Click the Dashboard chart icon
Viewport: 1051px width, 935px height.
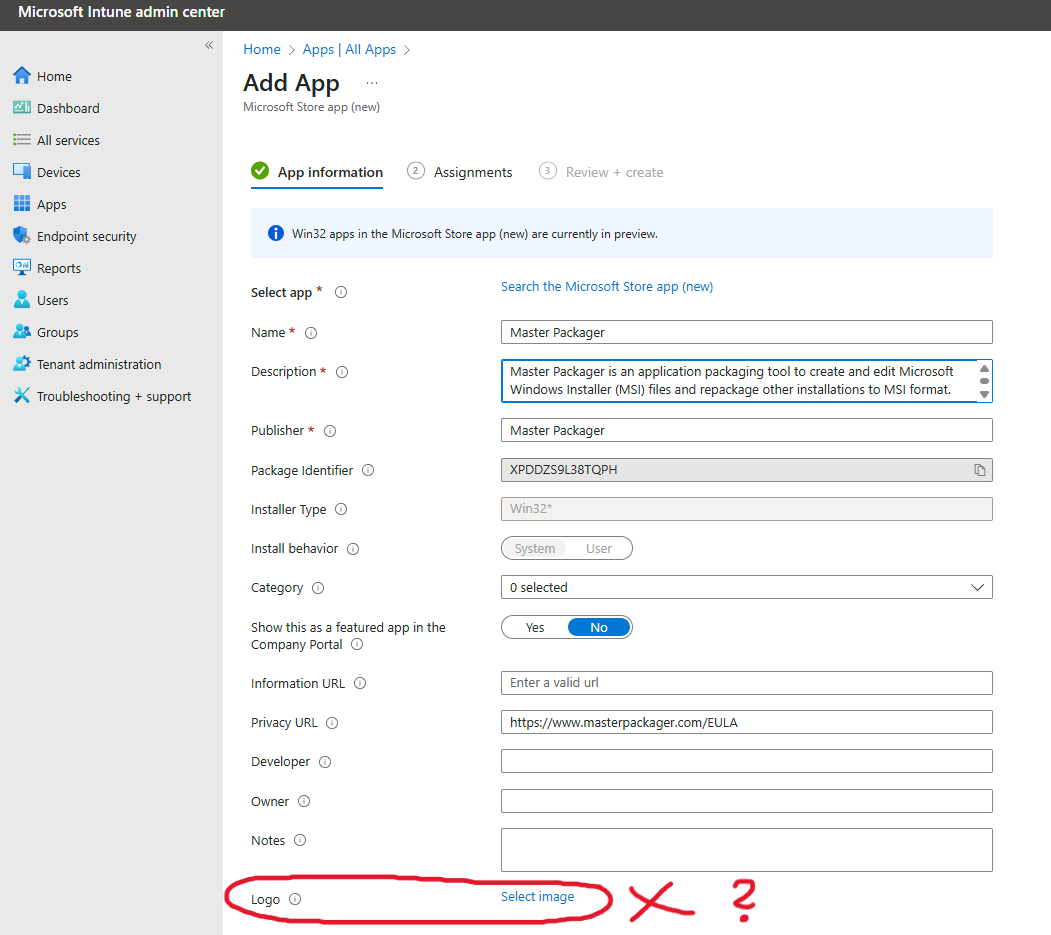point(21,108)
